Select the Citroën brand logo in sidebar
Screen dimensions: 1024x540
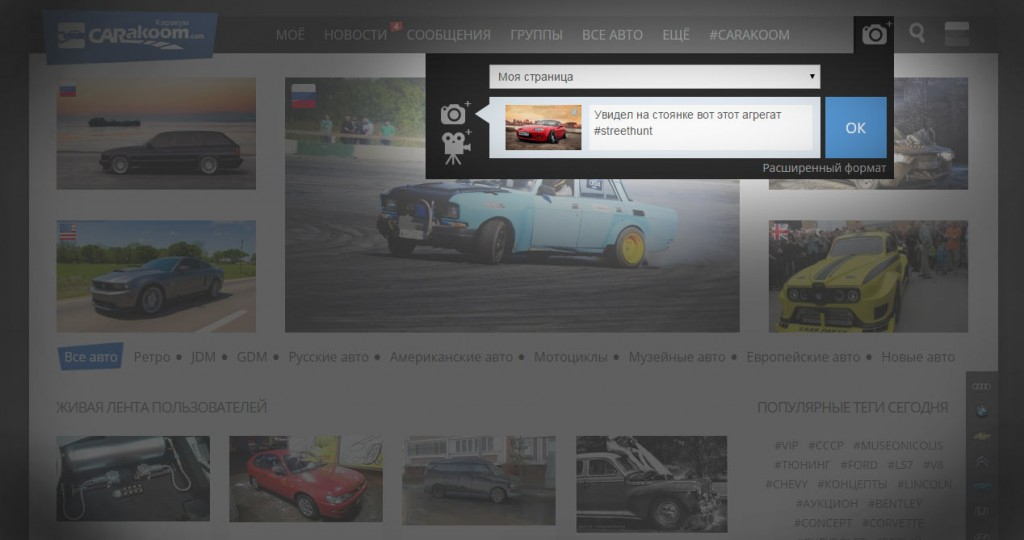[982, 462]
